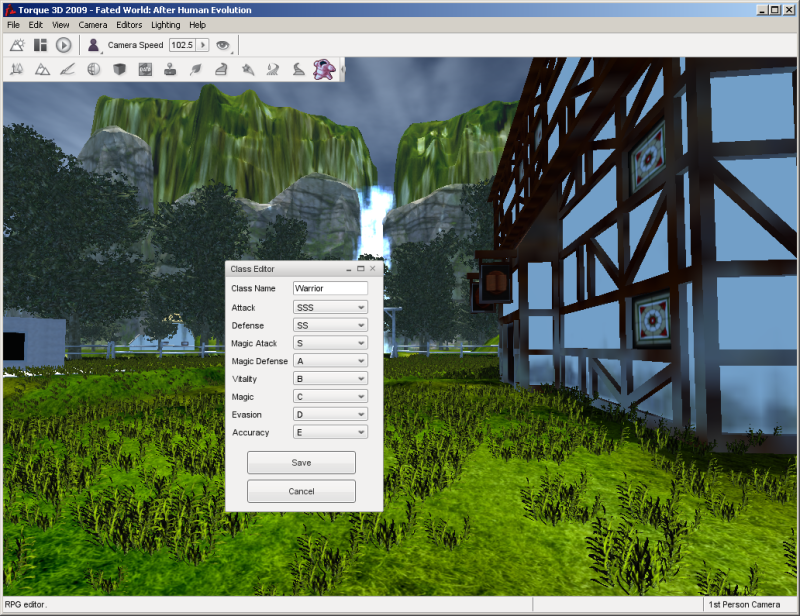800x616 pixels.
Task: Open the Editors menu
Action: [x=129, y=24]
